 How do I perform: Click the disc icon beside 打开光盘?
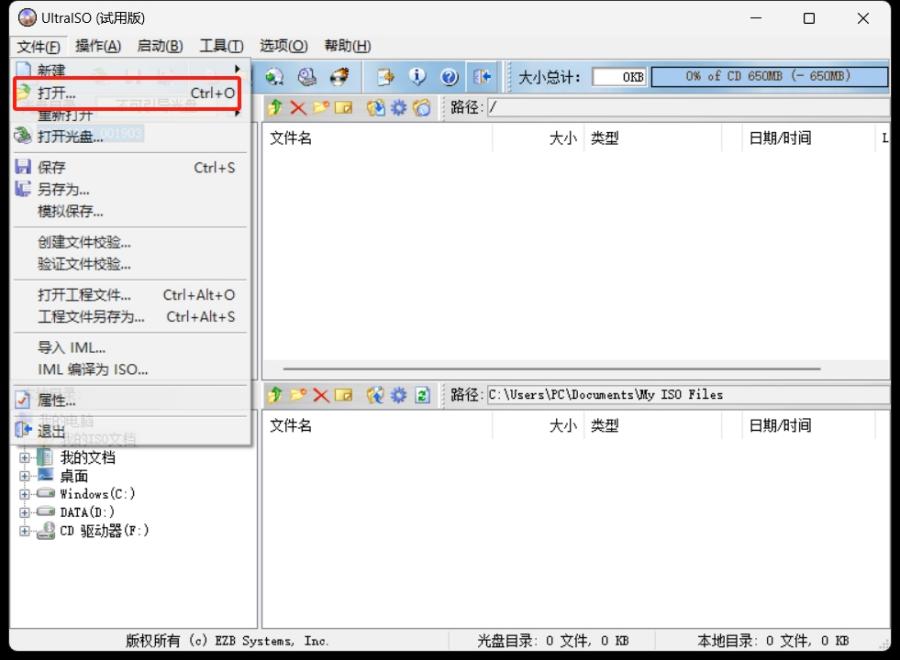pos(23,135)
